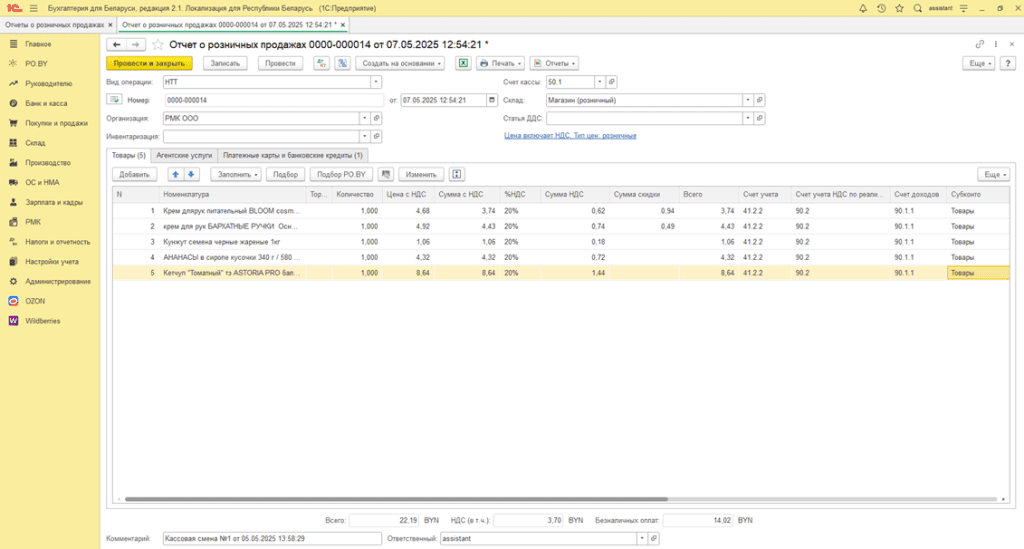Click the Номенклатура column header
The height and width of the screenshot is (549, 1024).
click(232, 195)
